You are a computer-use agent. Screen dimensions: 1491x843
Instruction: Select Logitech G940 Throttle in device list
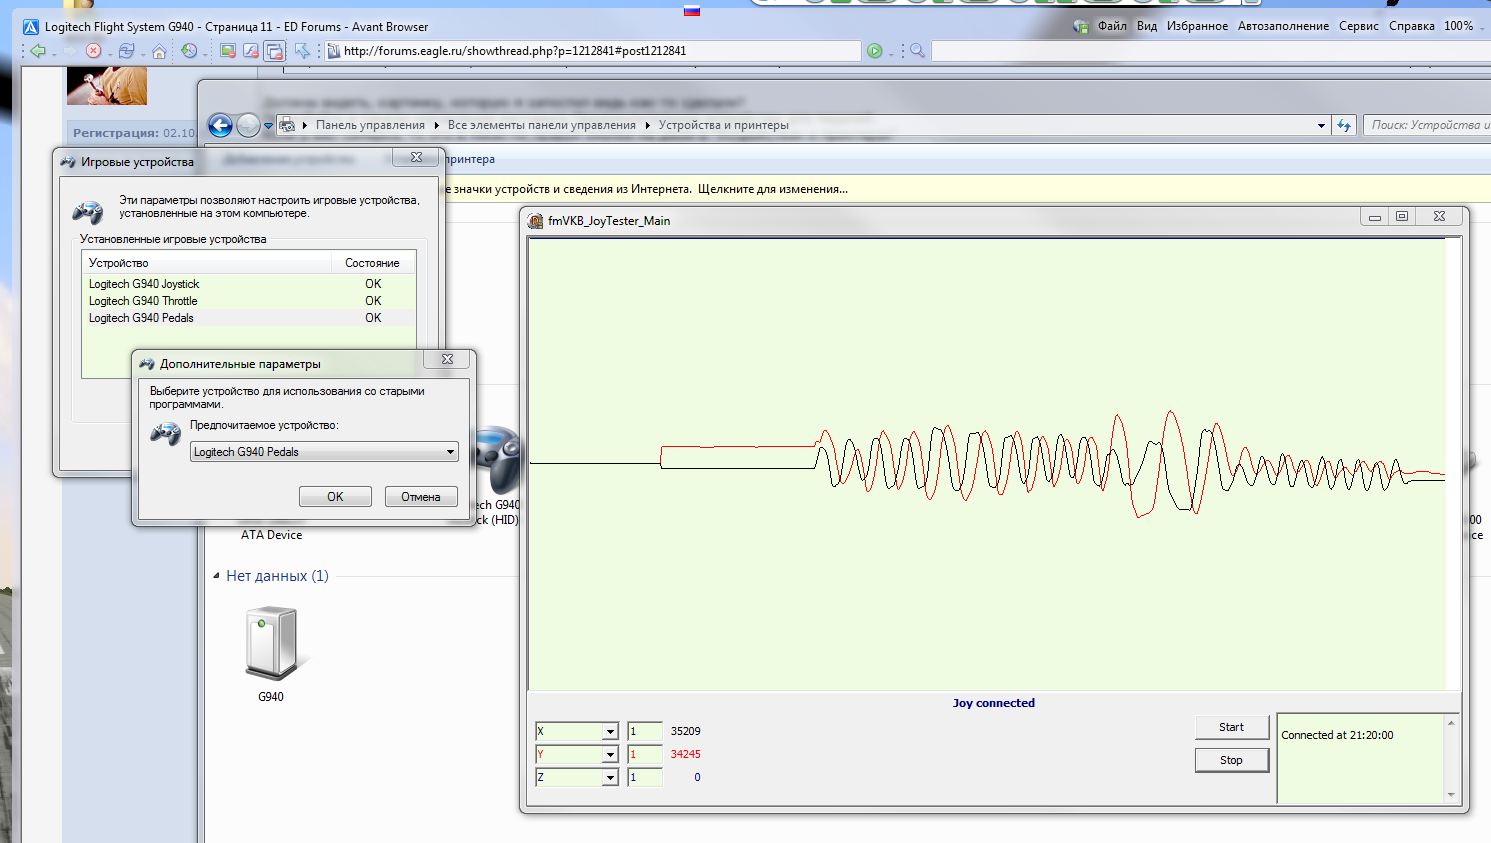pyautogui.click(x=248, y=301)
